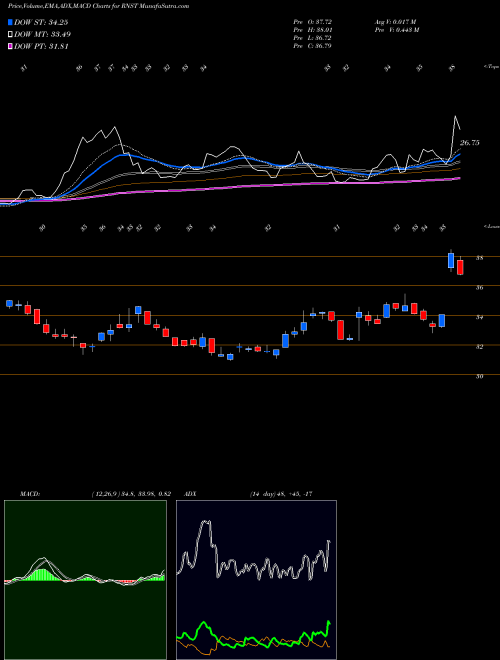Click the last red candlestick near 38

pos(460,267)
